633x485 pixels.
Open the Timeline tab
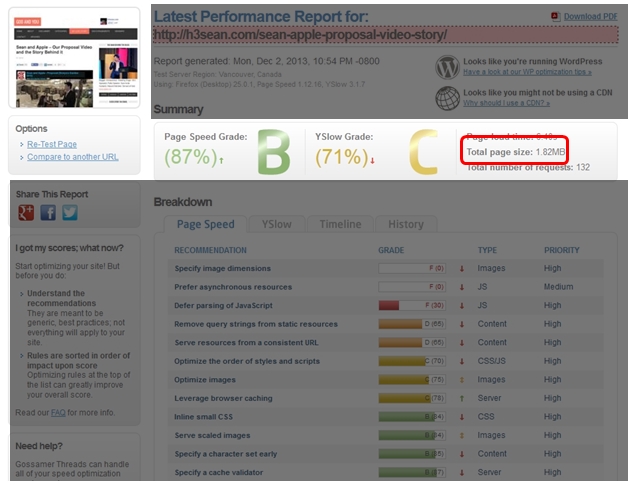tap(340, 224)
